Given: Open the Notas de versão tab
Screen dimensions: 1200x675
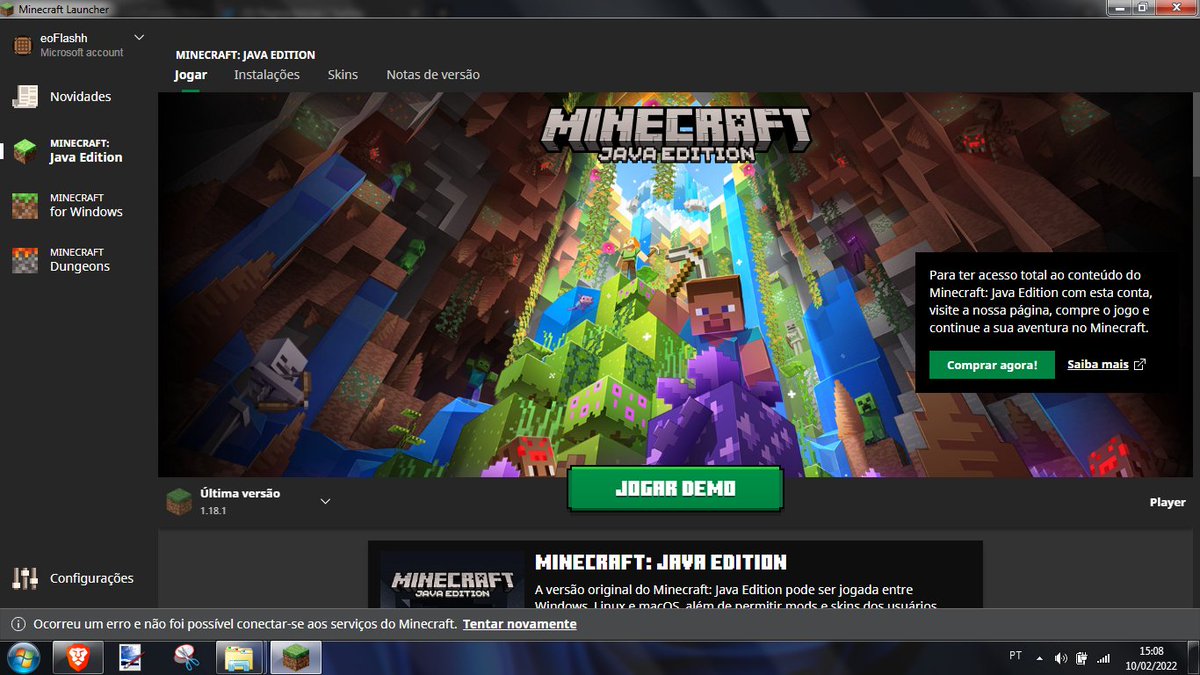Looking at the screenshot, I should 433,75.
